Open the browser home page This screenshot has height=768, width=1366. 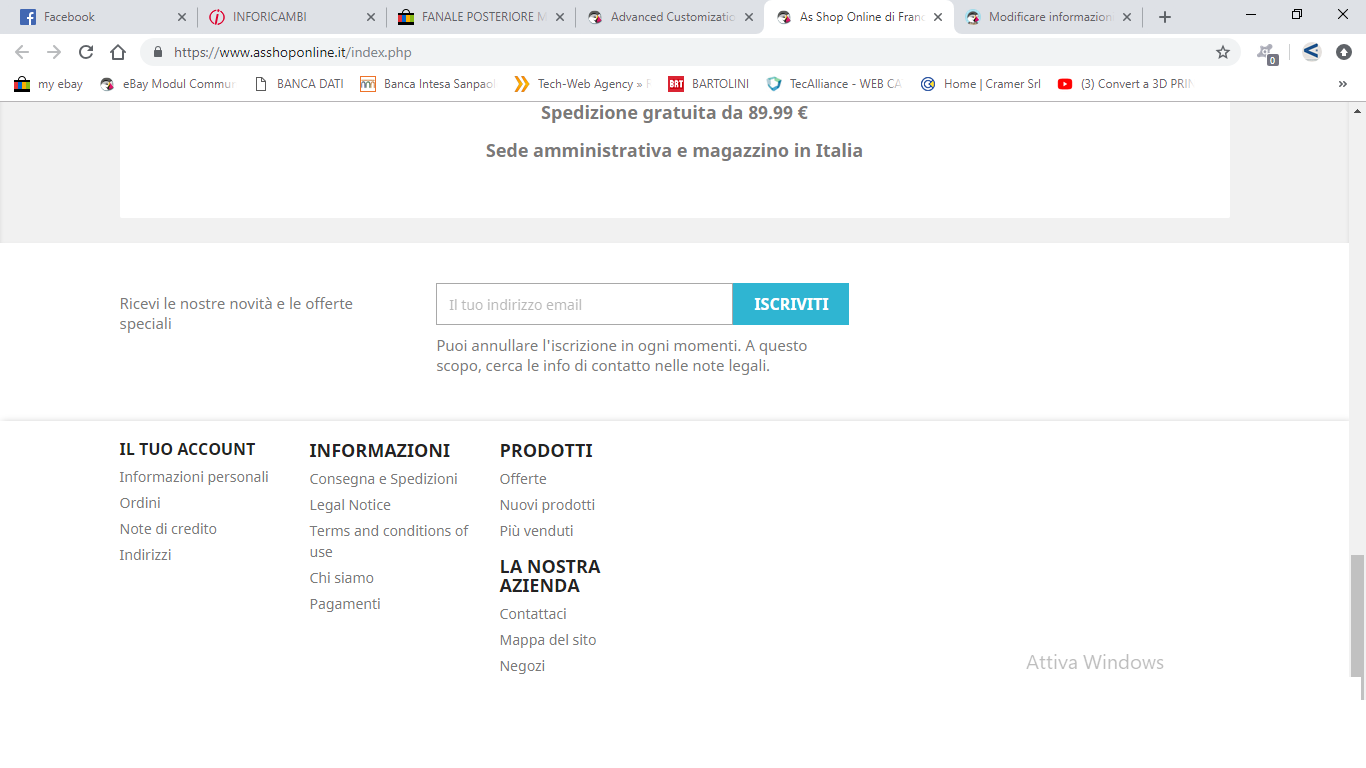click(x=118, y=52)
